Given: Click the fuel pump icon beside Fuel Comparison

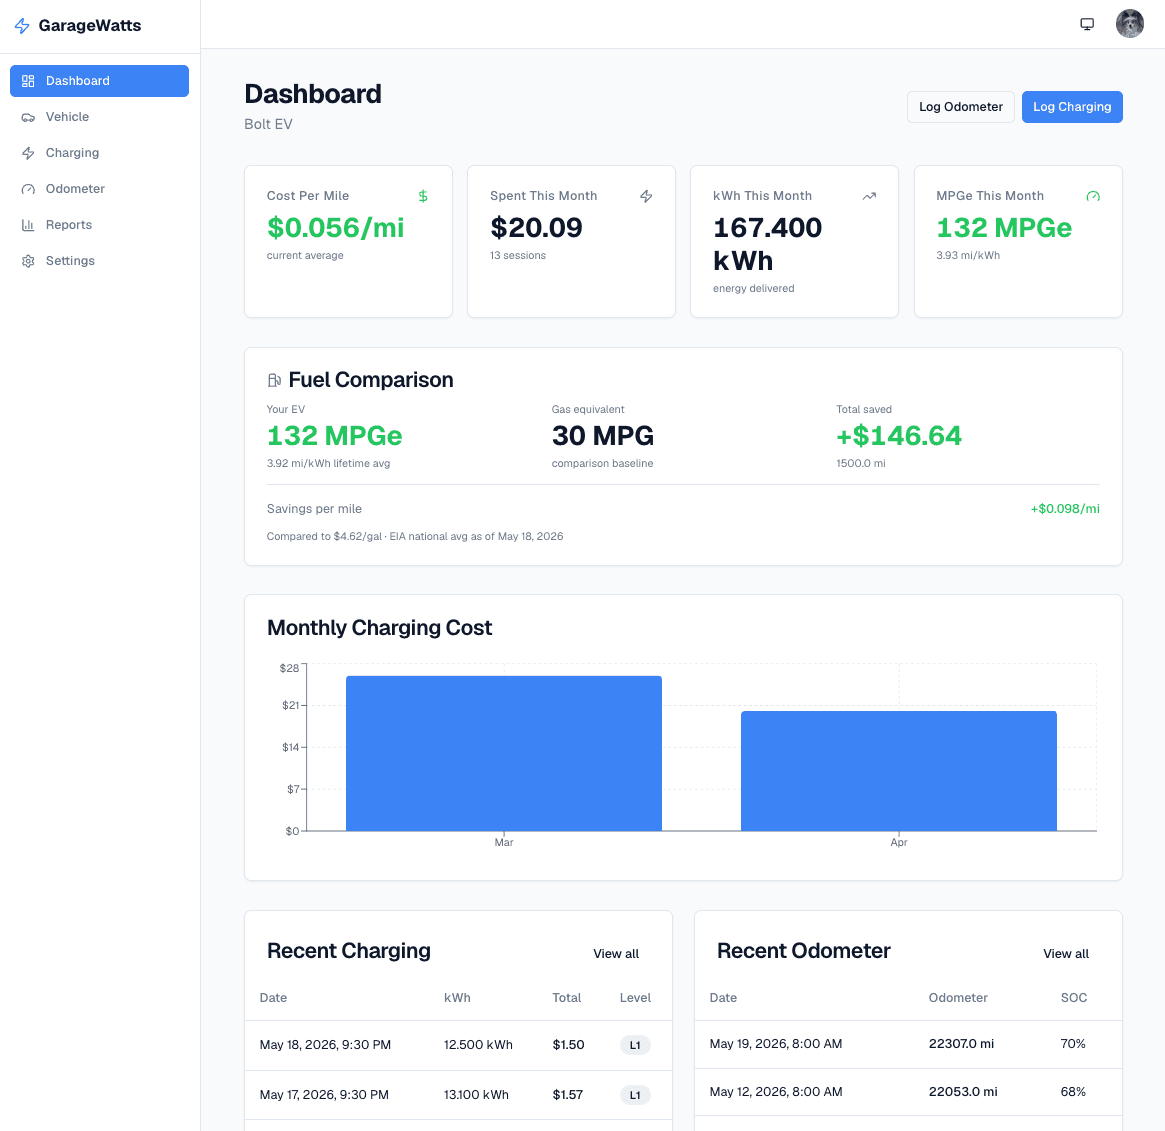Looking at the screenshot, I should (x=274, y=380).
